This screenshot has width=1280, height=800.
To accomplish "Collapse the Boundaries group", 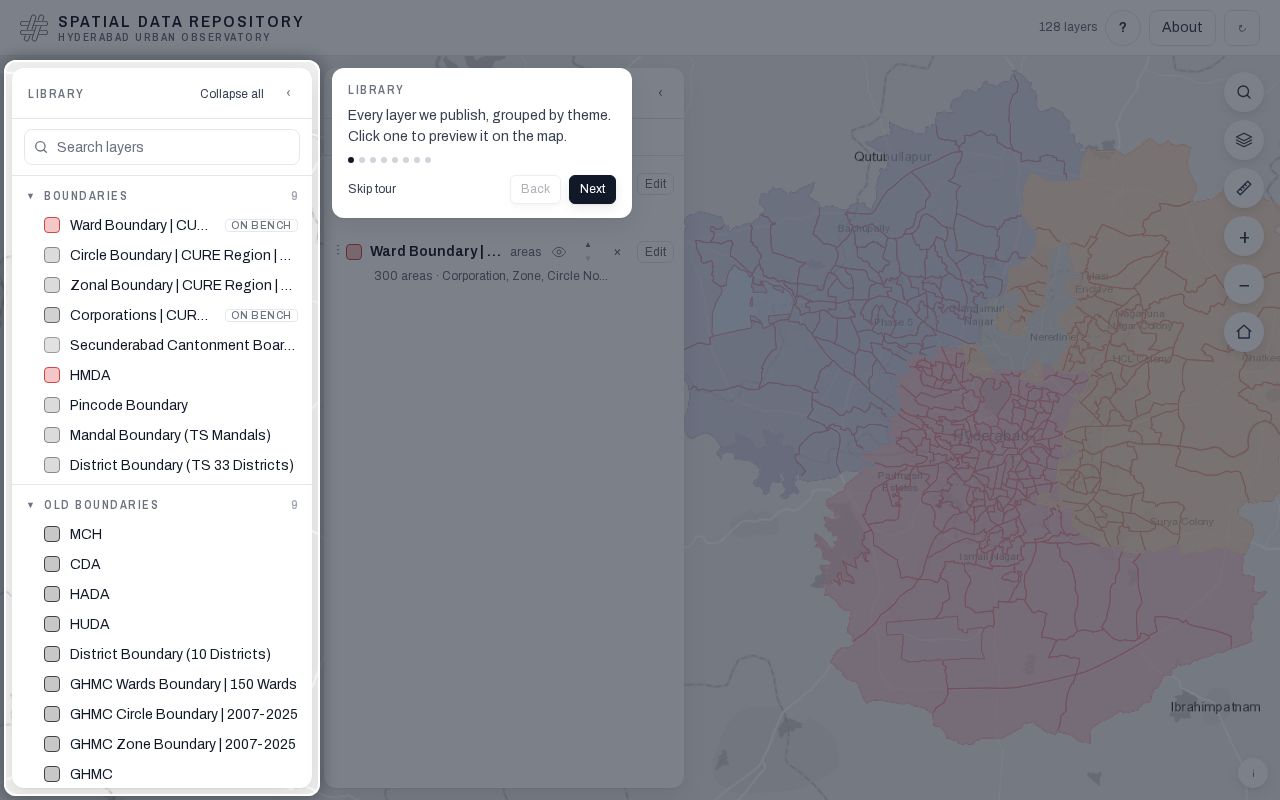I will click(x=162, y=196).
